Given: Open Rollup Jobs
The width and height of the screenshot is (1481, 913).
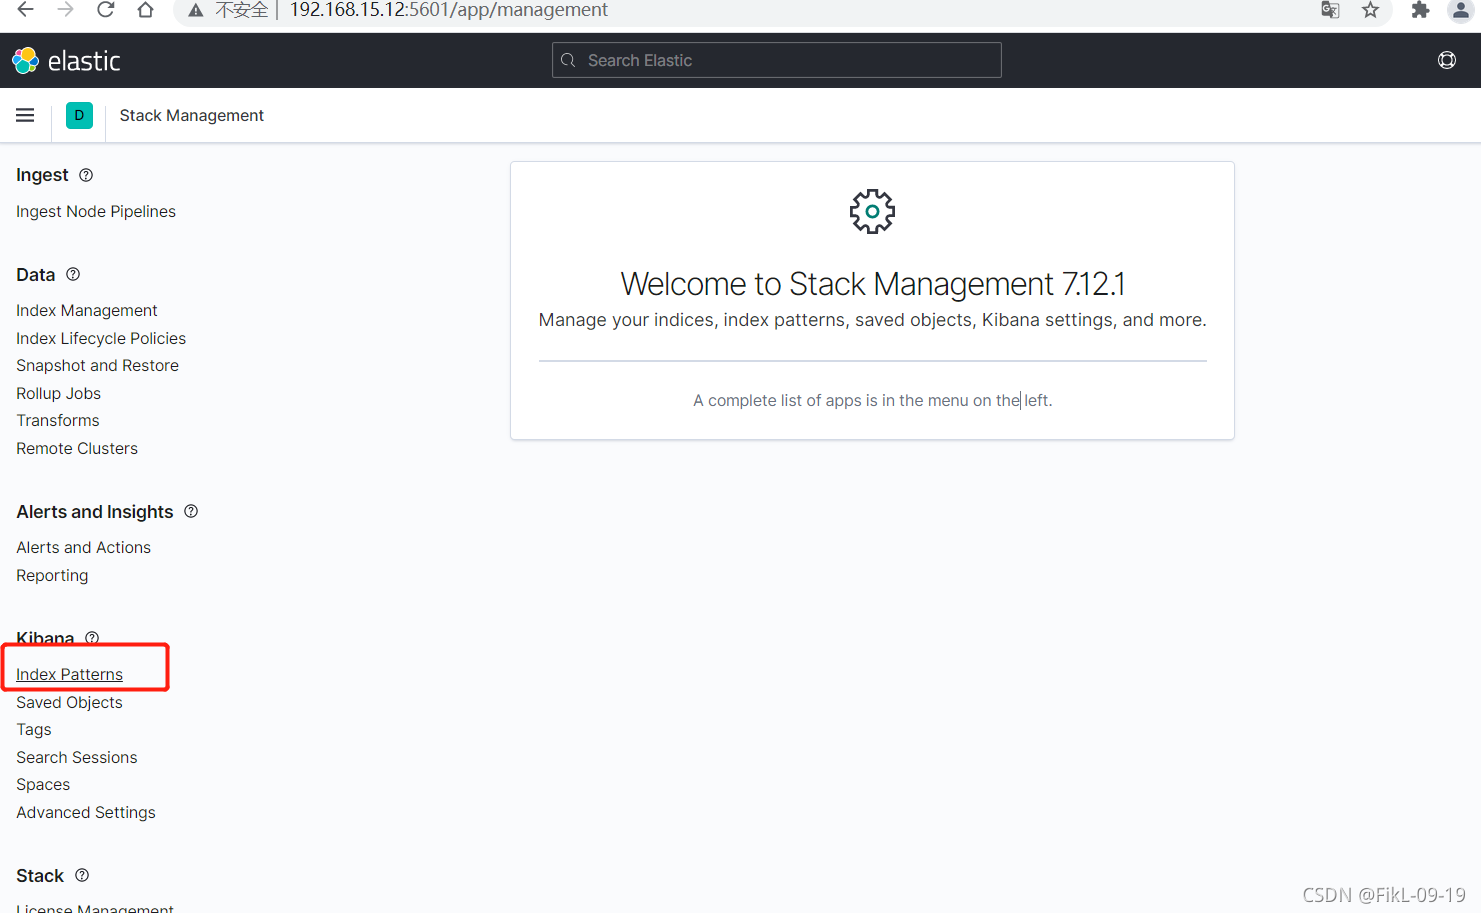Looking at the screenshot, I should pos(58,393).
